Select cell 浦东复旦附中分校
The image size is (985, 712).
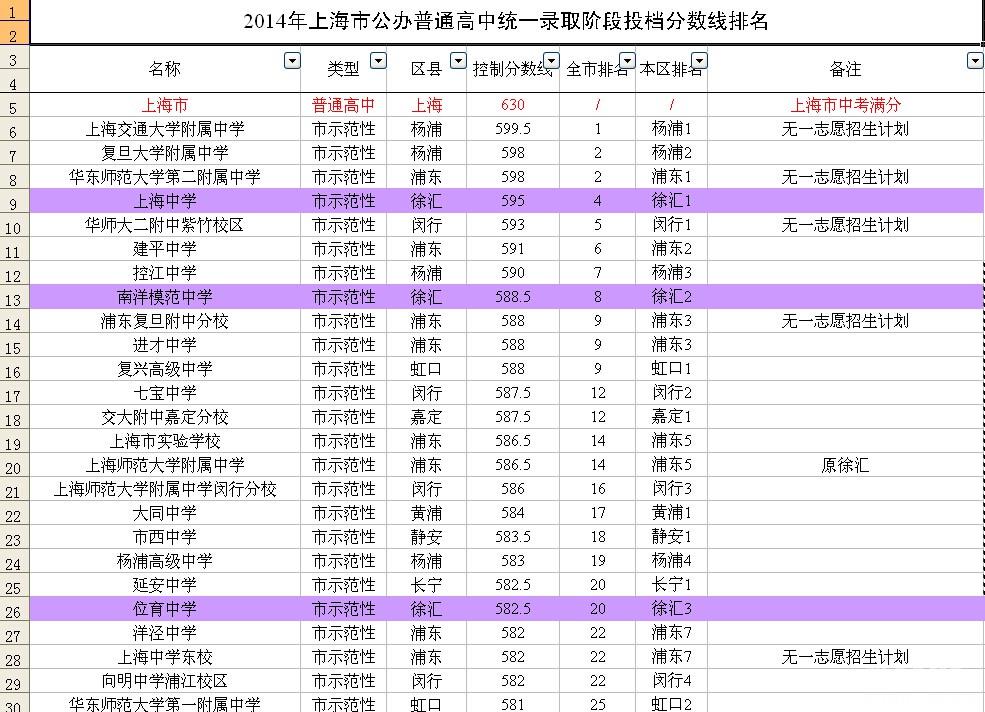(x=165, y=321)
